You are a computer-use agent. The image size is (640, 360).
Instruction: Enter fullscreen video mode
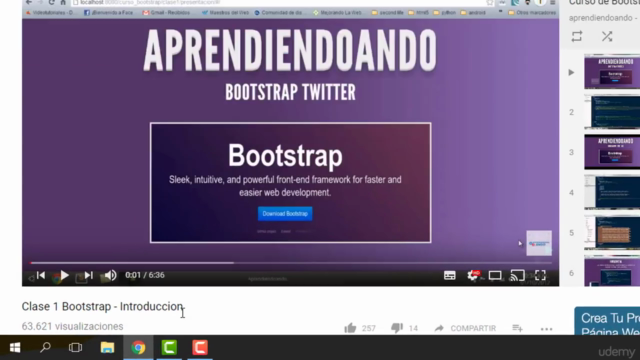540,276
